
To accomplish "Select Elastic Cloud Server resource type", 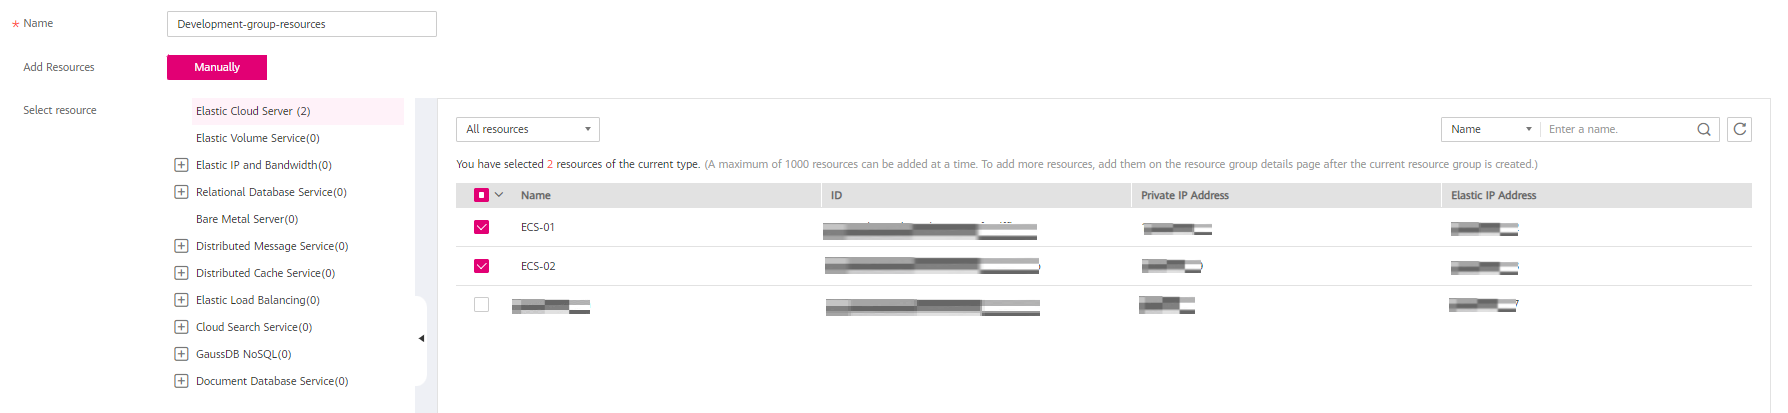I will pos(253,111).
